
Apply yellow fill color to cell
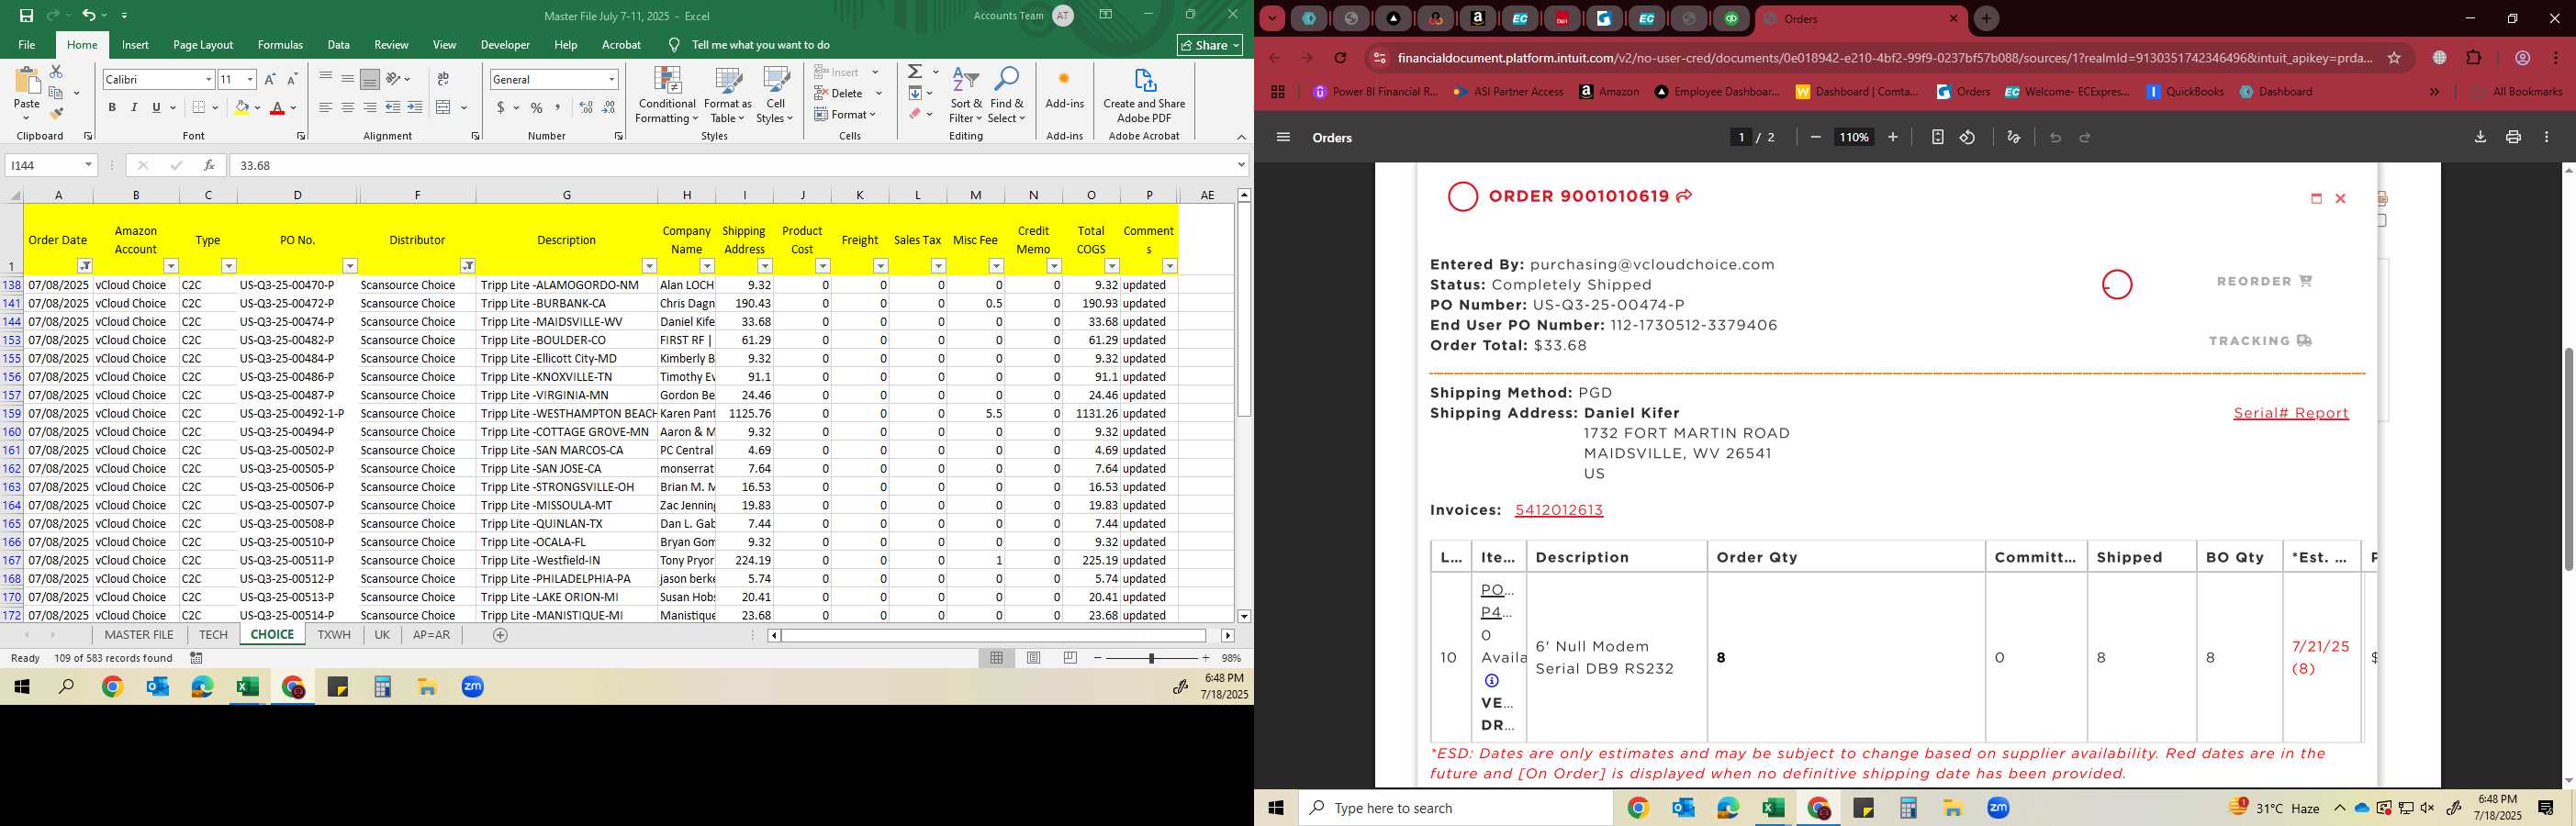(x=241, y=107)
